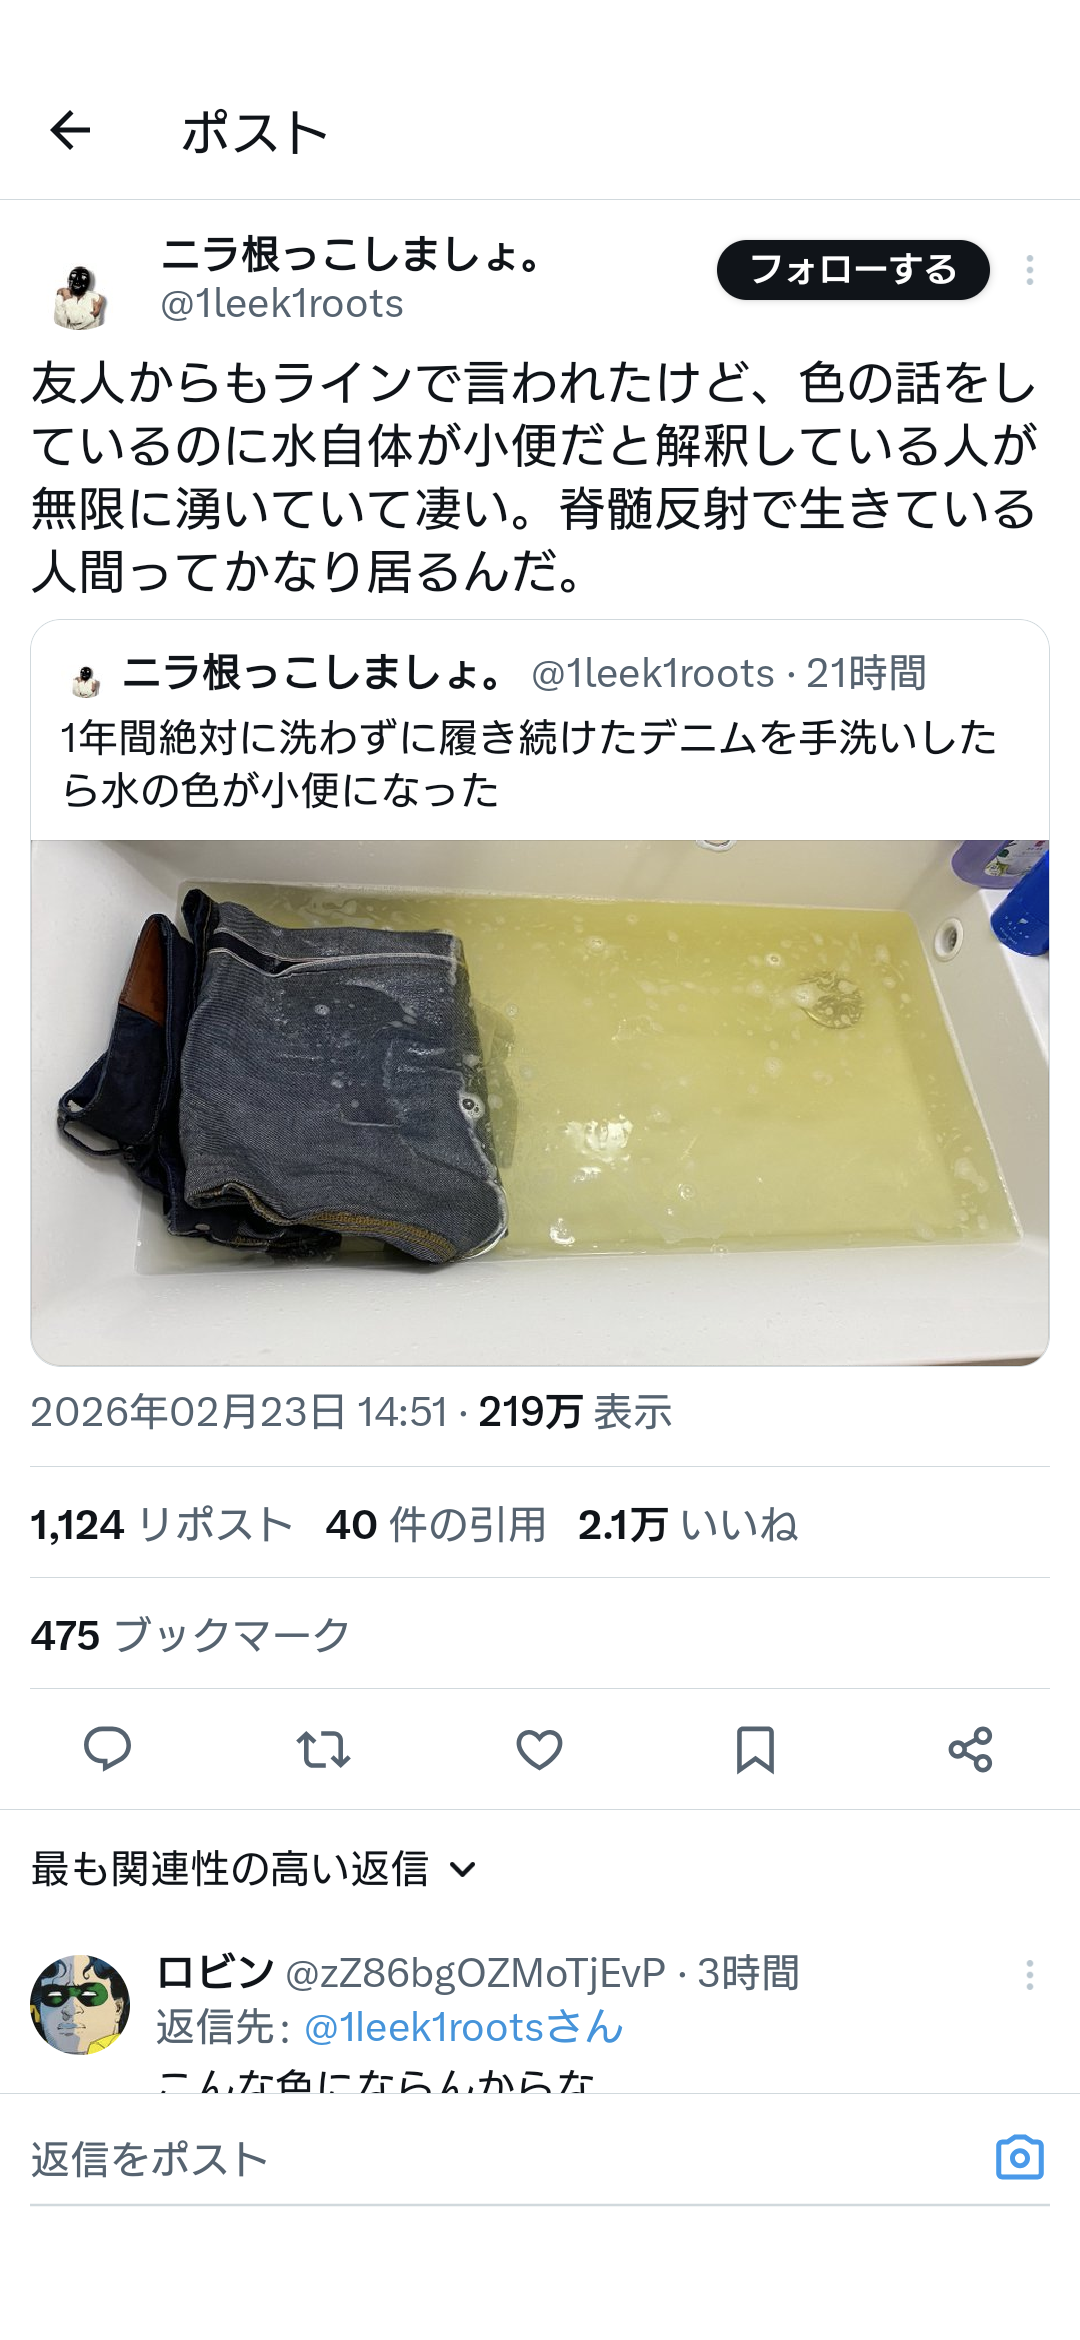Tap the reply speech bubble icon
This screenshot has width=1080, height=2340.
107,1749
